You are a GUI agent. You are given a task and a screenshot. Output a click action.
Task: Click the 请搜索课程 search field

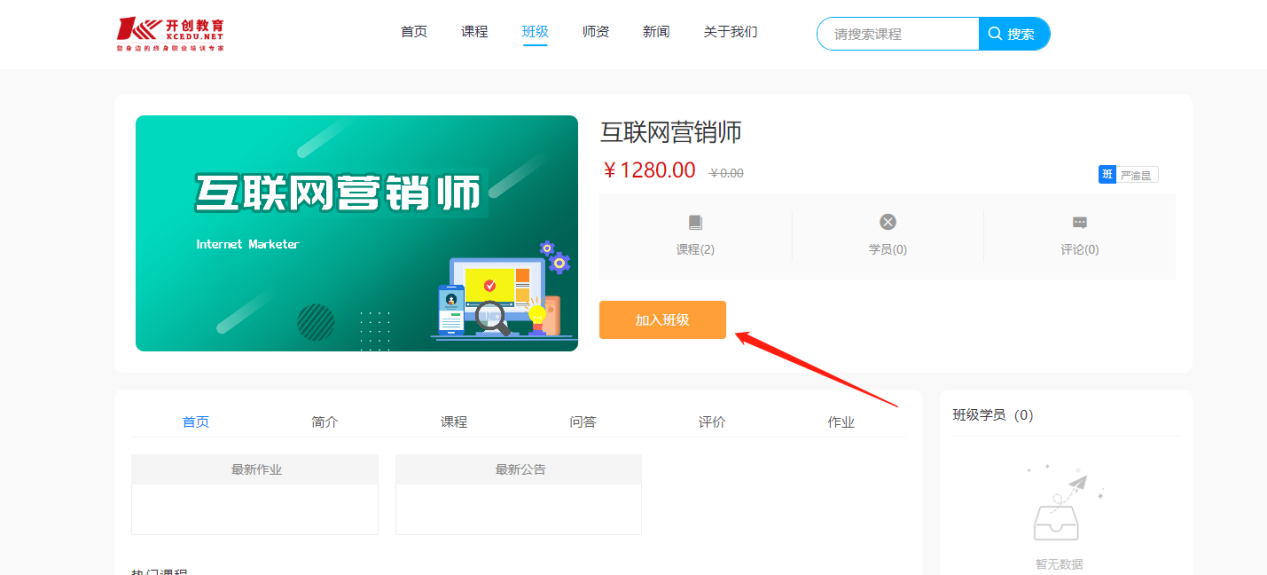click(x=898, y=34)
